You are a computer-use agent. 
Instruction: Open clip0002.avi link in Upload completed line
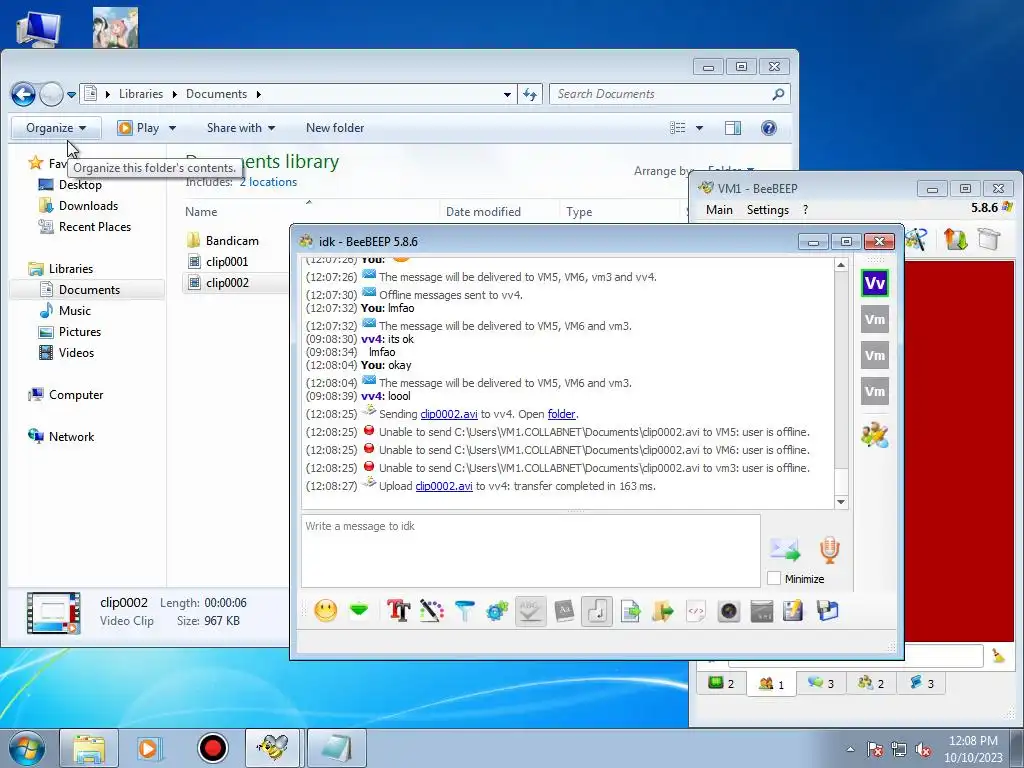[x=443, y=486]
